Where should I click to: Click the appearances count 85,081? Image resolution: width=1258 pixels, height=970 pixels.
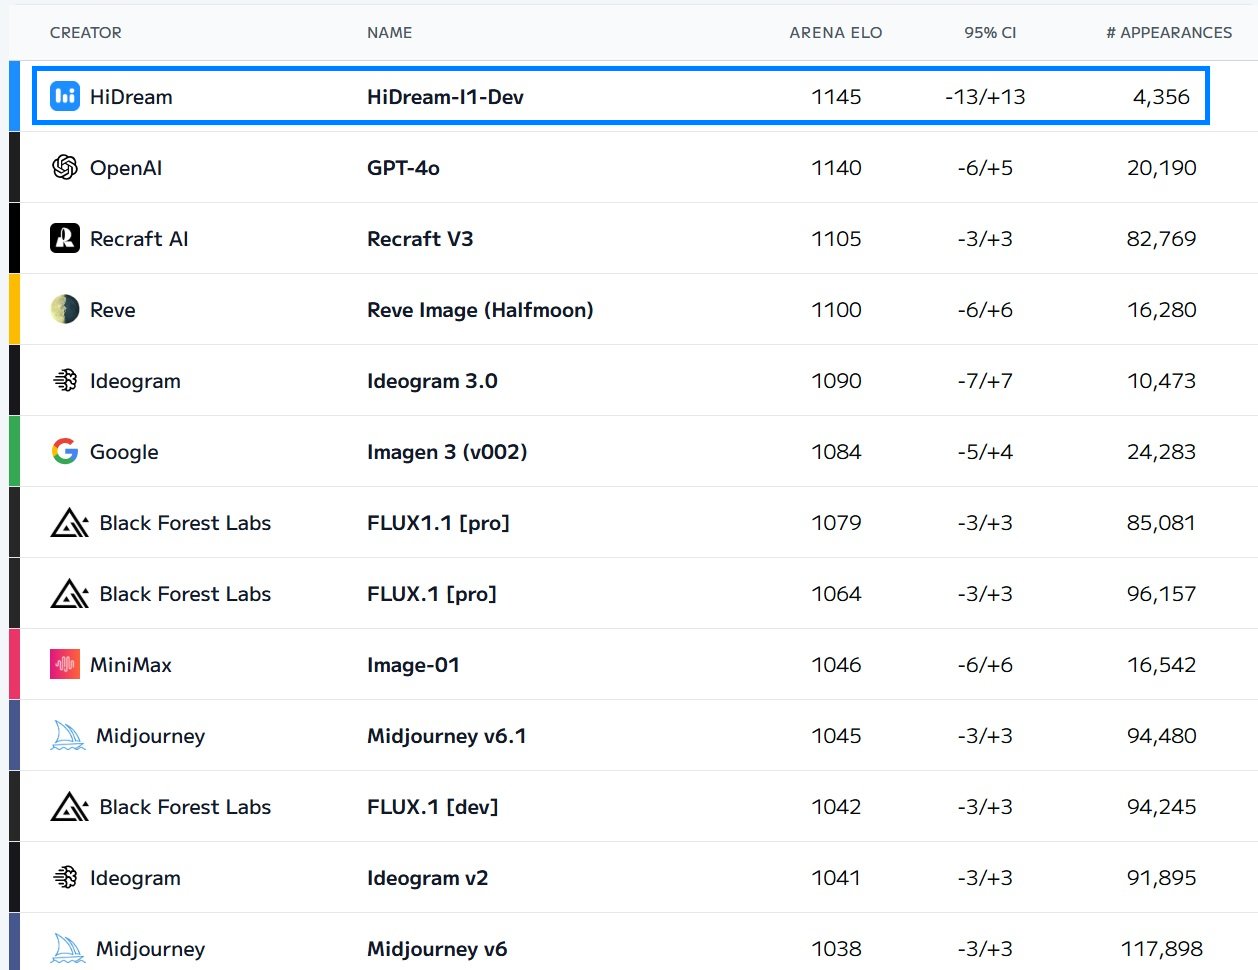pos(1161,523)
